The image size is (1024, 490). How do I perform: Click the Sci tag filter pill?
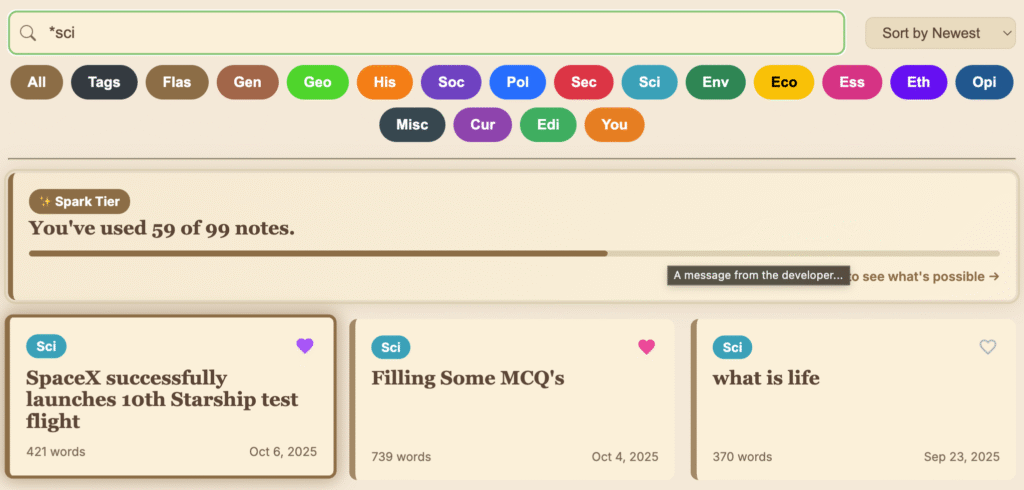coord(649,82)
